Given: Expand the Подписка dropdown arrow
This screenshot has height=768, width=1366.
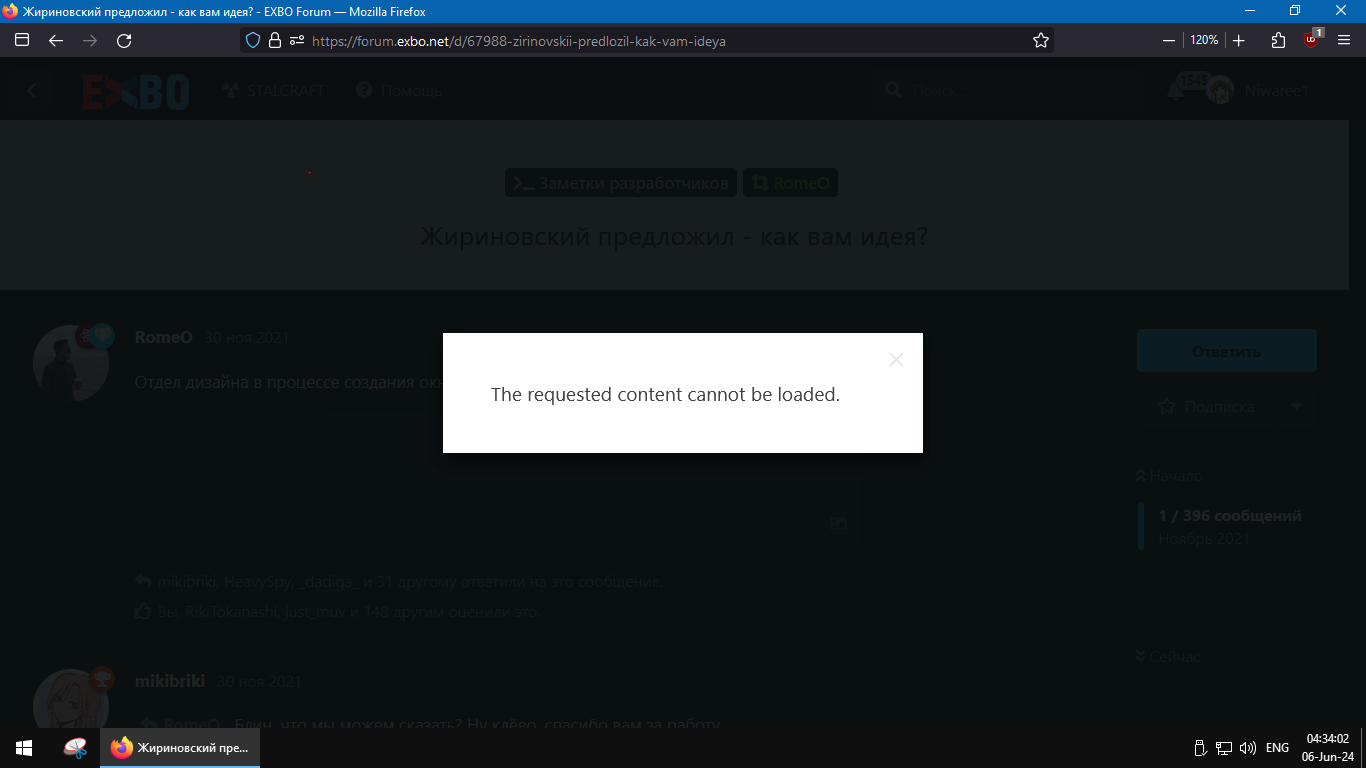Looking at the screenshot, I should [1297, 407].
